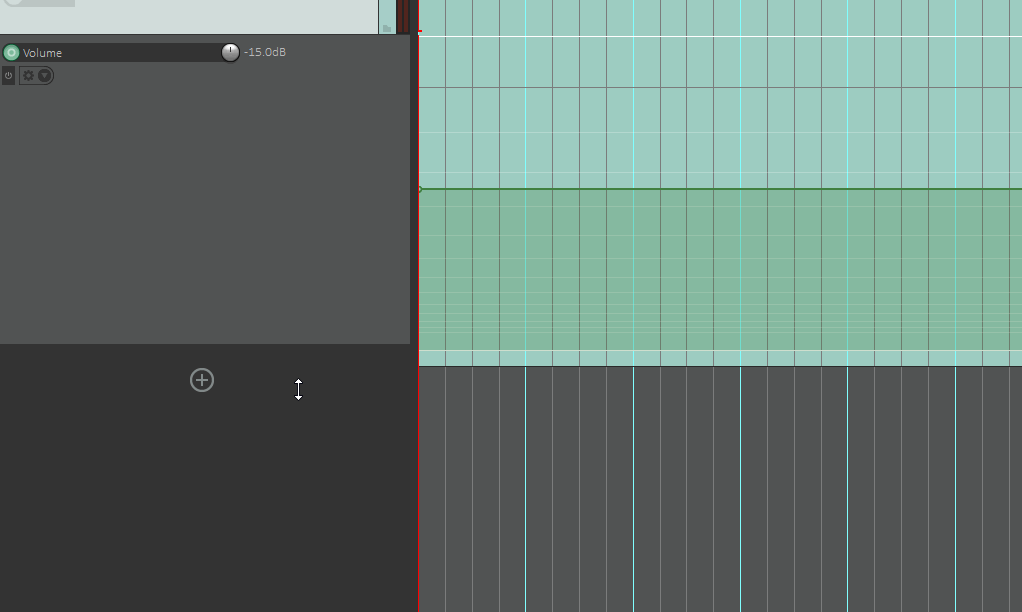The width and height of the screenshot is (1022, 612).
Task: Open envelope settings with the gear icon
Action: tap(28, 76)
